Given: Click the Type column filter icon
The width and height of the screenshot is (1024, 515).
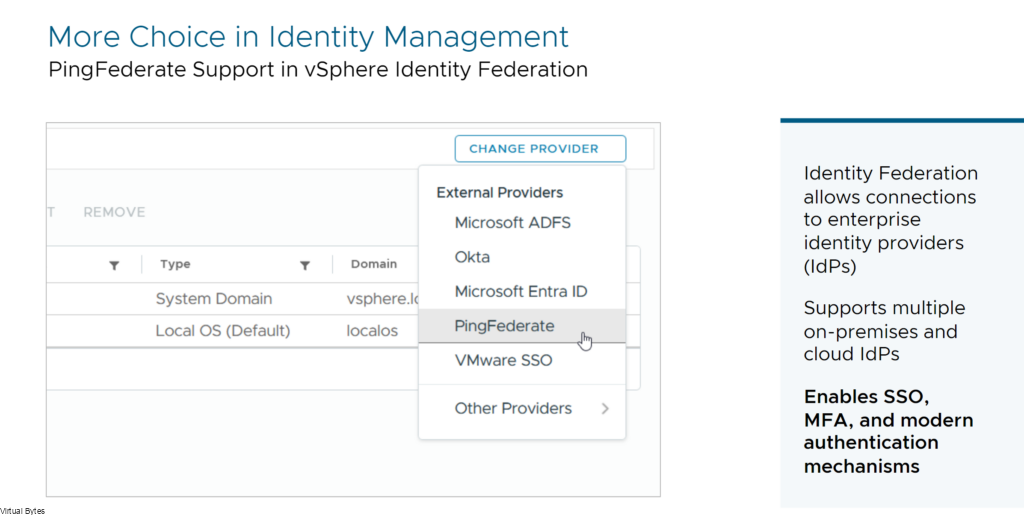Looking at the screenshot, I should point(304,265).
